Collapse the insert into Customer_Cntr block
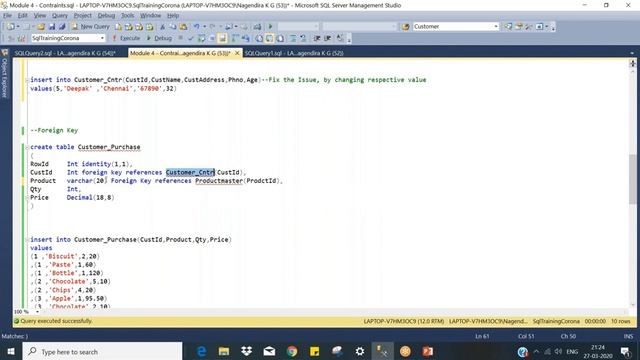This screenshot has height=360, width=640. click(27, 80)
